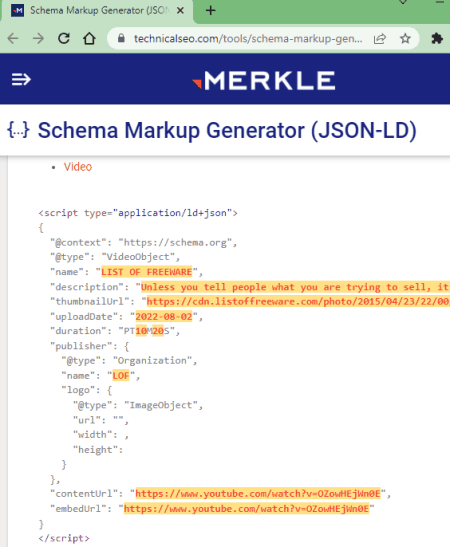This screenshot has height=547, width=450.
Task: Click the Schema Markup Generator heading
Action: 227,130
